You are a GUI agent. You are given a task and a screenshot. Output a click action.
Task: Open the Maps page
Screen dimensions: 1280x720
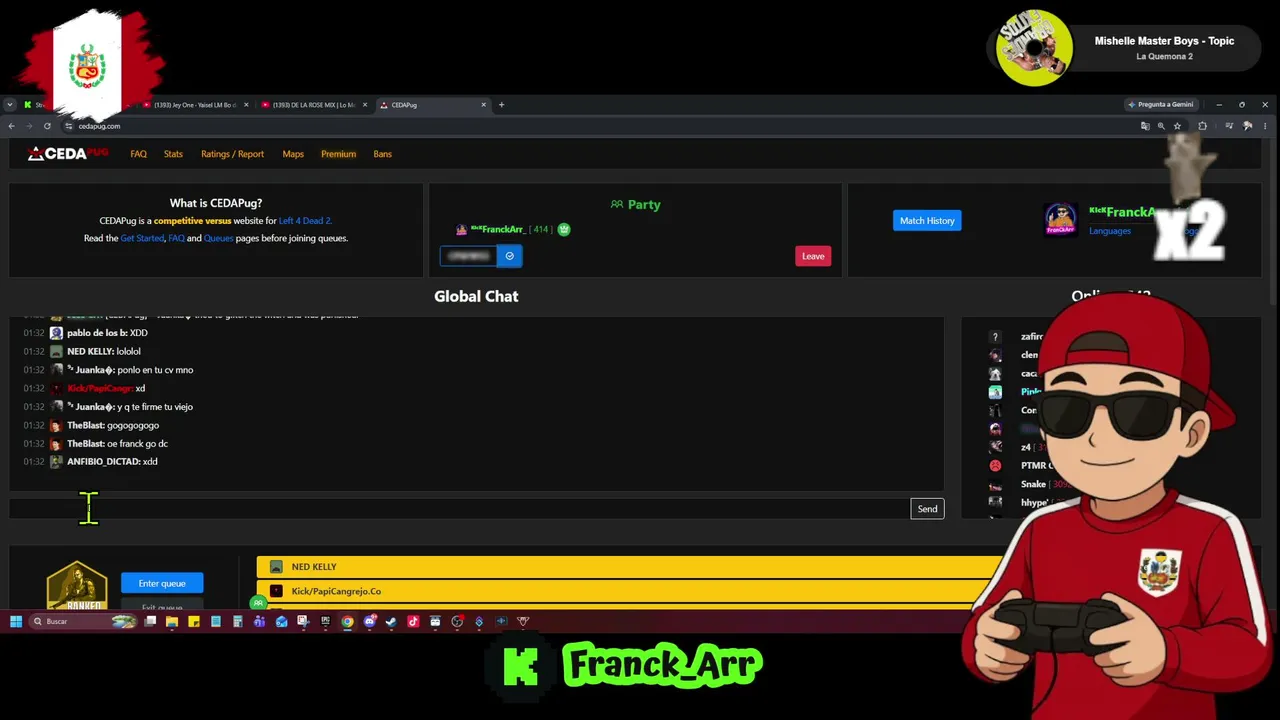[x=293, y=154]
